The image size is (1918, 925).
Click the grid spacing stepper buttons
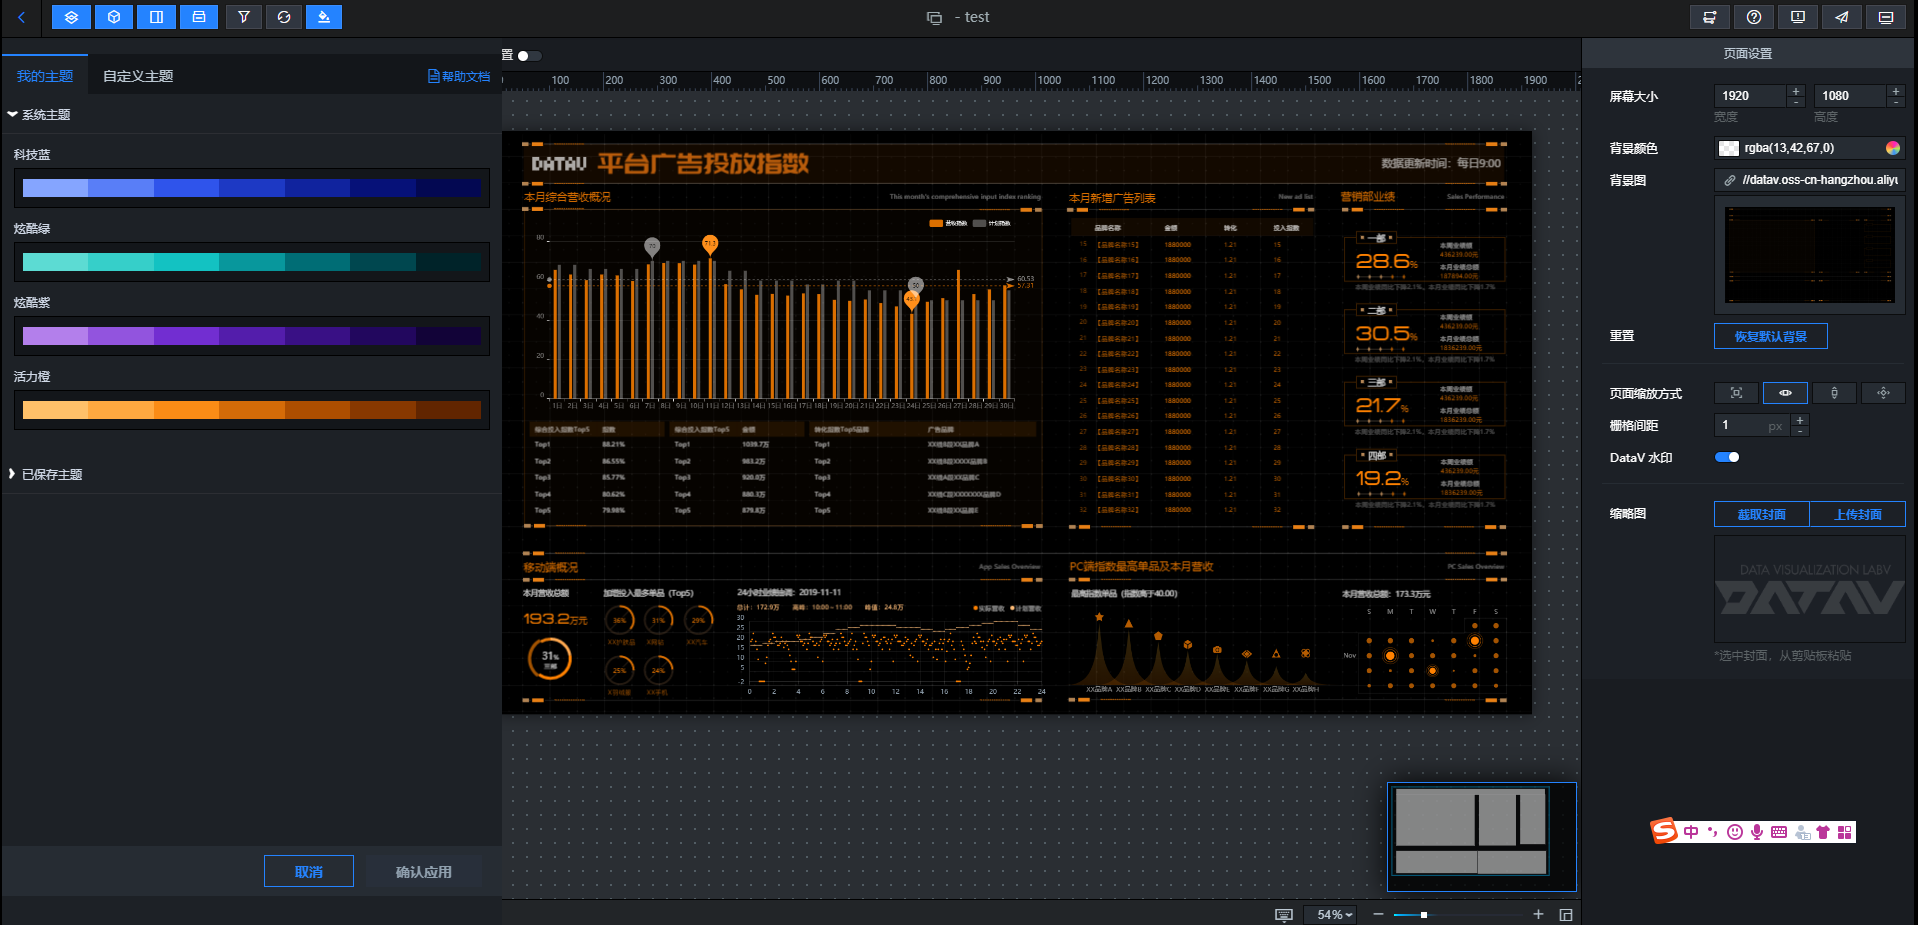[1800, 425]
